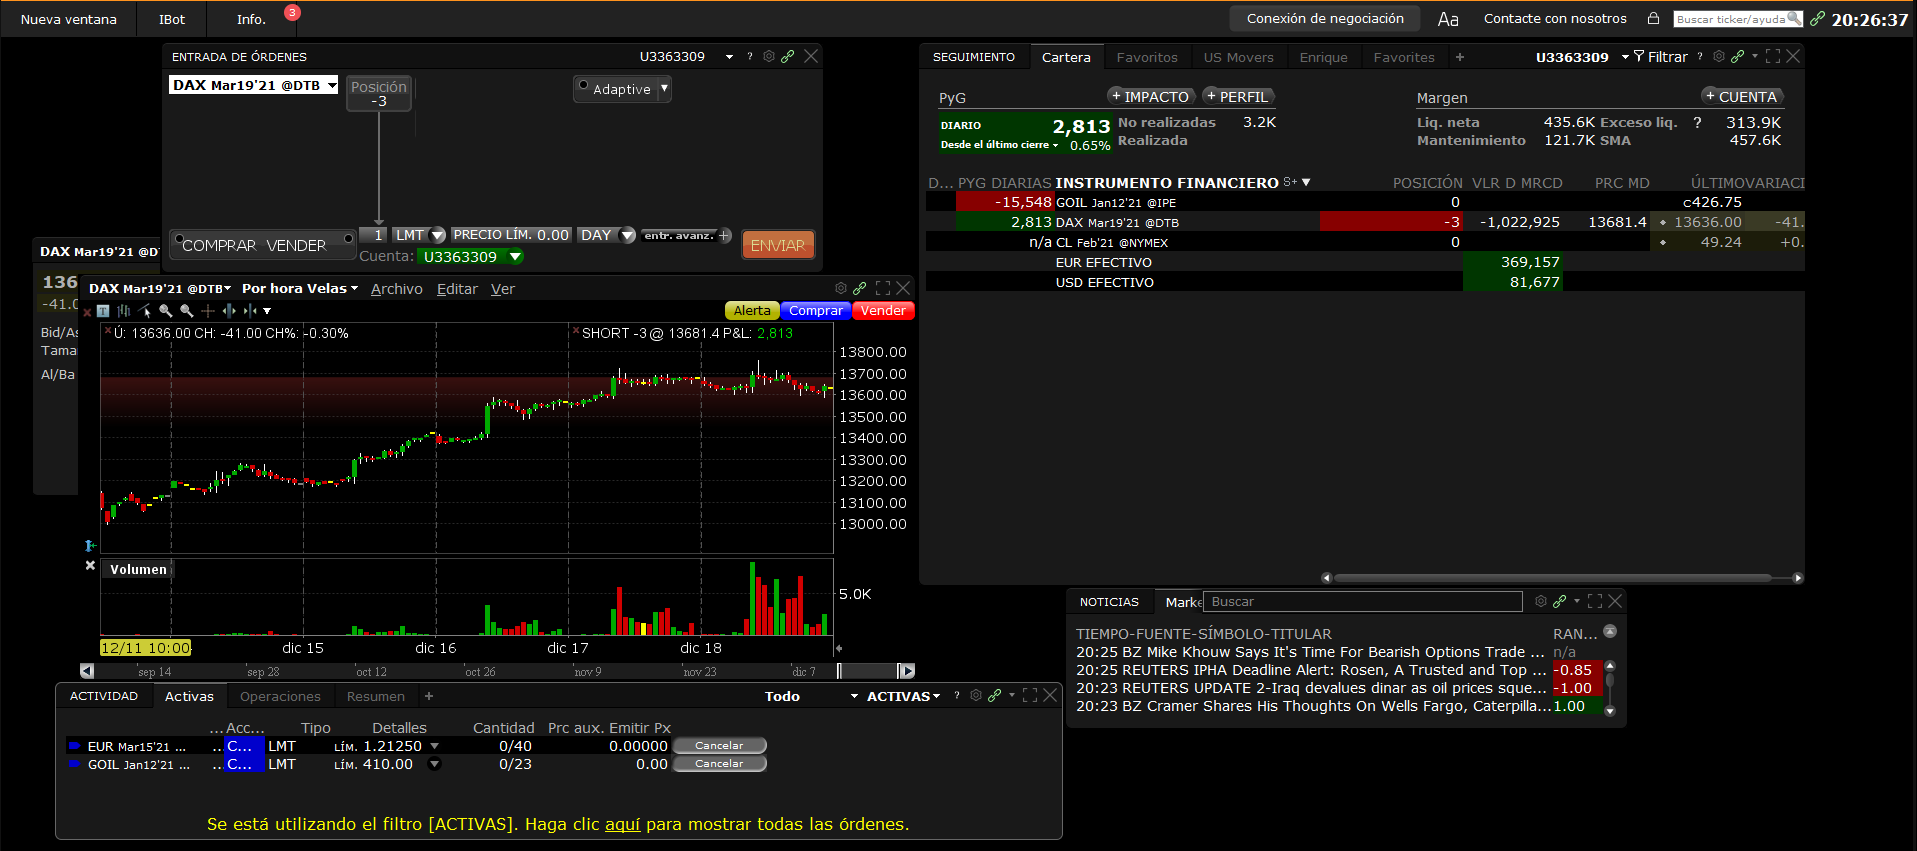Select the text T tool in the chart toolbar
The height and width of the screenshot is (851, 1917).
[103, 311]
